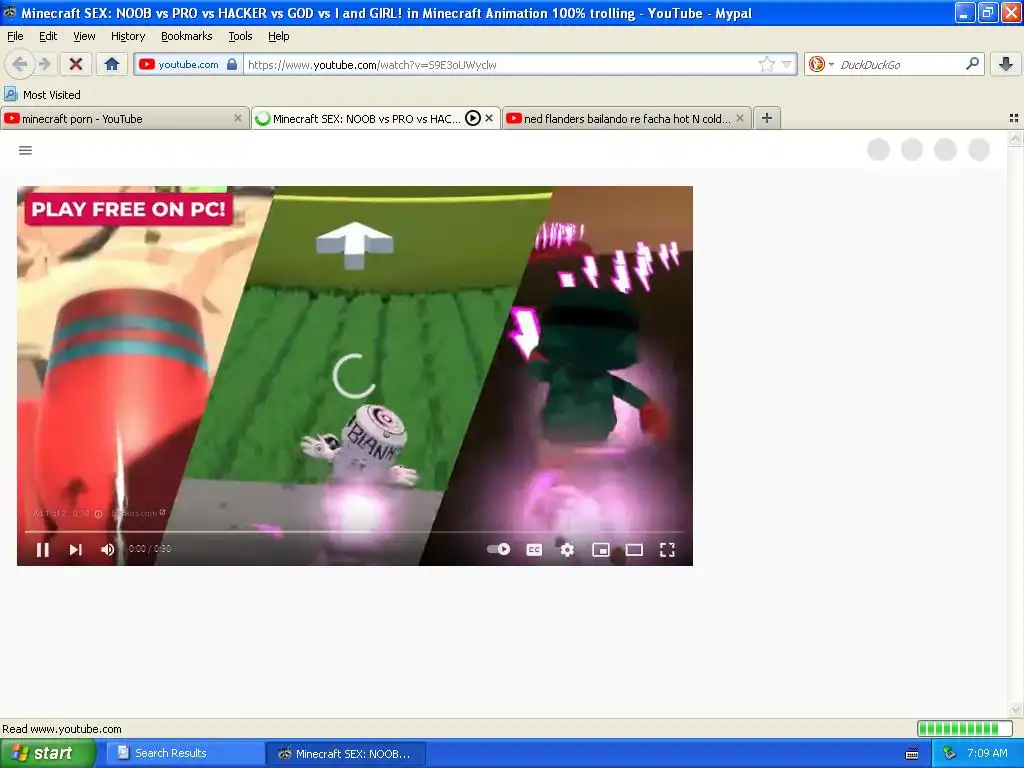Toggle the autoplay switch
The image size is (1024, 768).
pyautogui.click(x=499, y=549)
